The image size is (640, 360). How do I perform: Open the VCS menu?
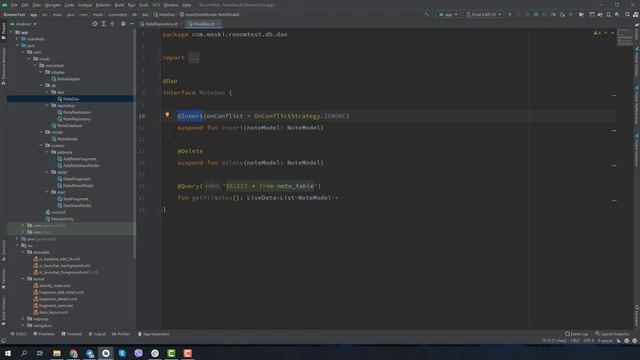(x=156, y=5)
